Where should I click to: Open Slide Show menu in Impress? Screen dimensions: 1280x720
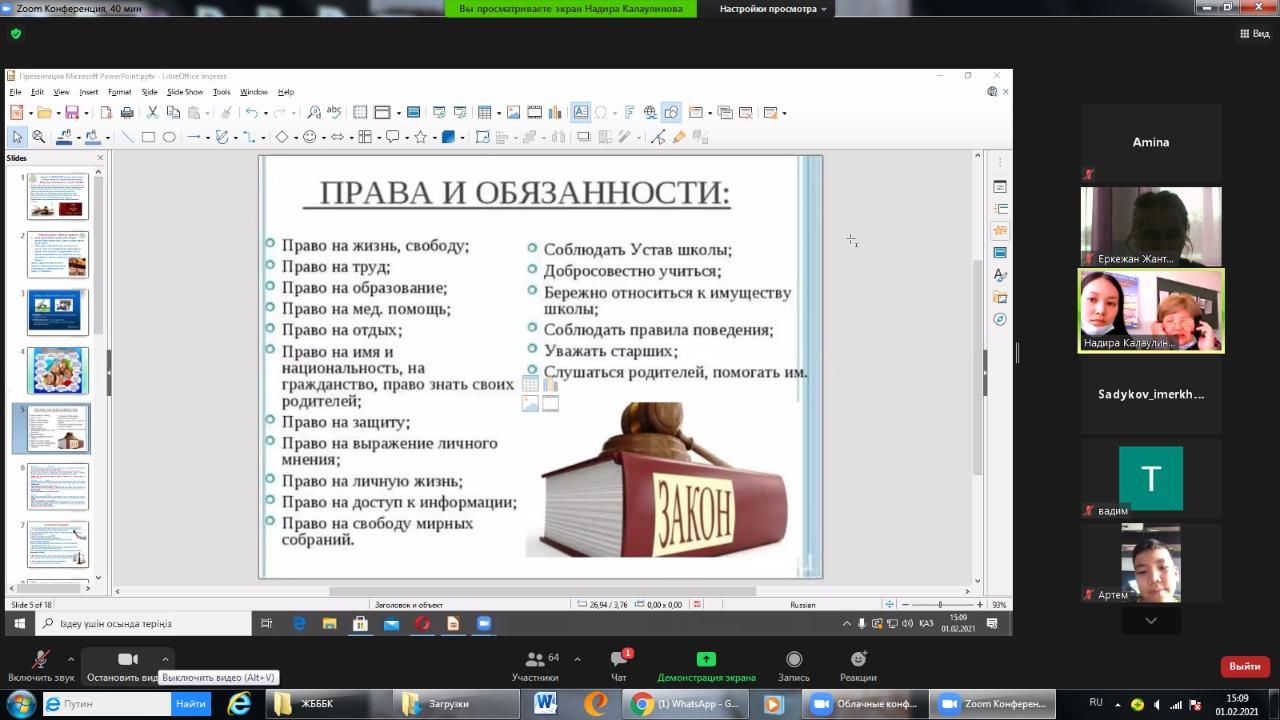coord(185,92)
